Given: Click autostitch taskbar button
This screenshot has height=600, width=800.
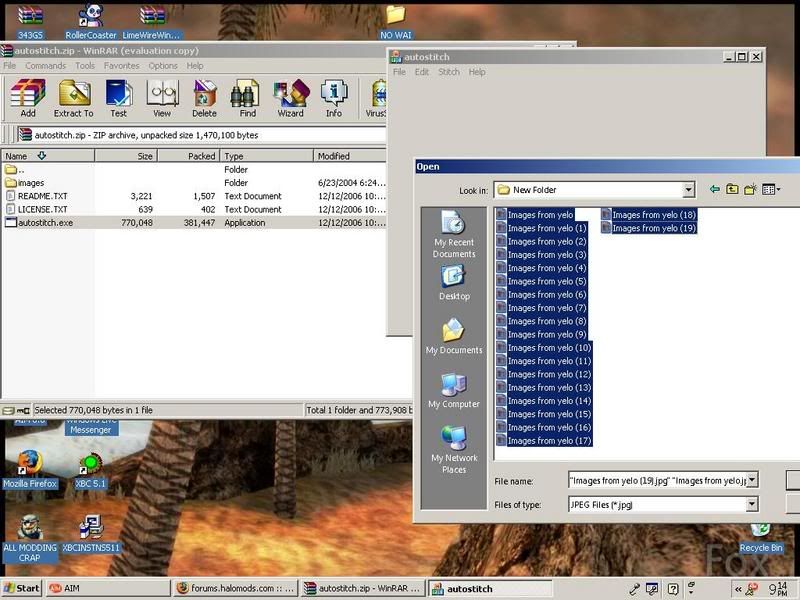Looking at the screenshot, I should (x=490, y=588).
